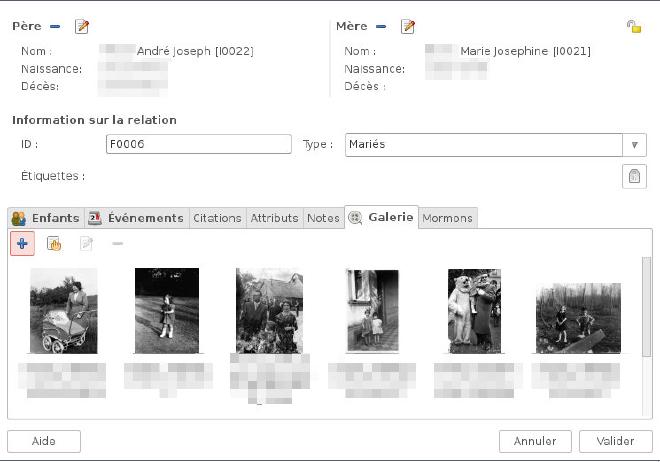This screenshot has height=462, width=660.
Task: Expand the relation Type dropdown arrow
Action: [x=634, y=145]
